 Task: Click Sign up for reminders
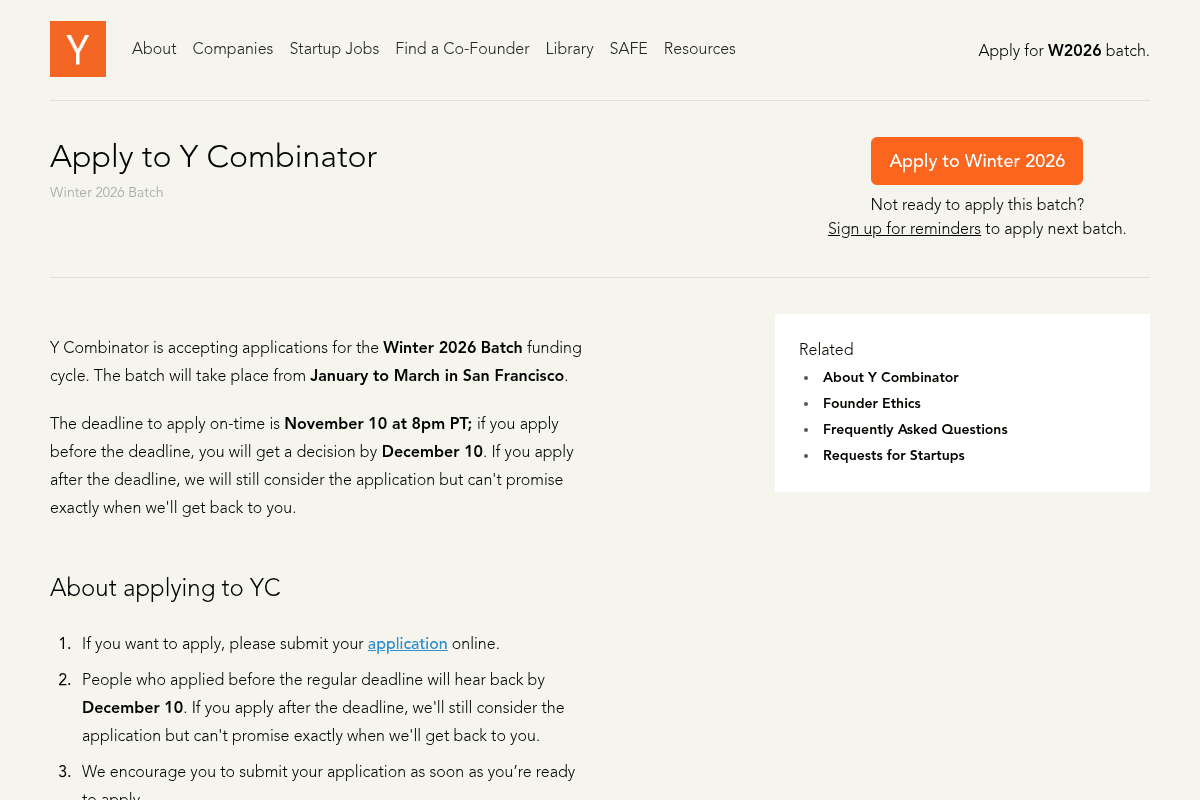(904, 228)
